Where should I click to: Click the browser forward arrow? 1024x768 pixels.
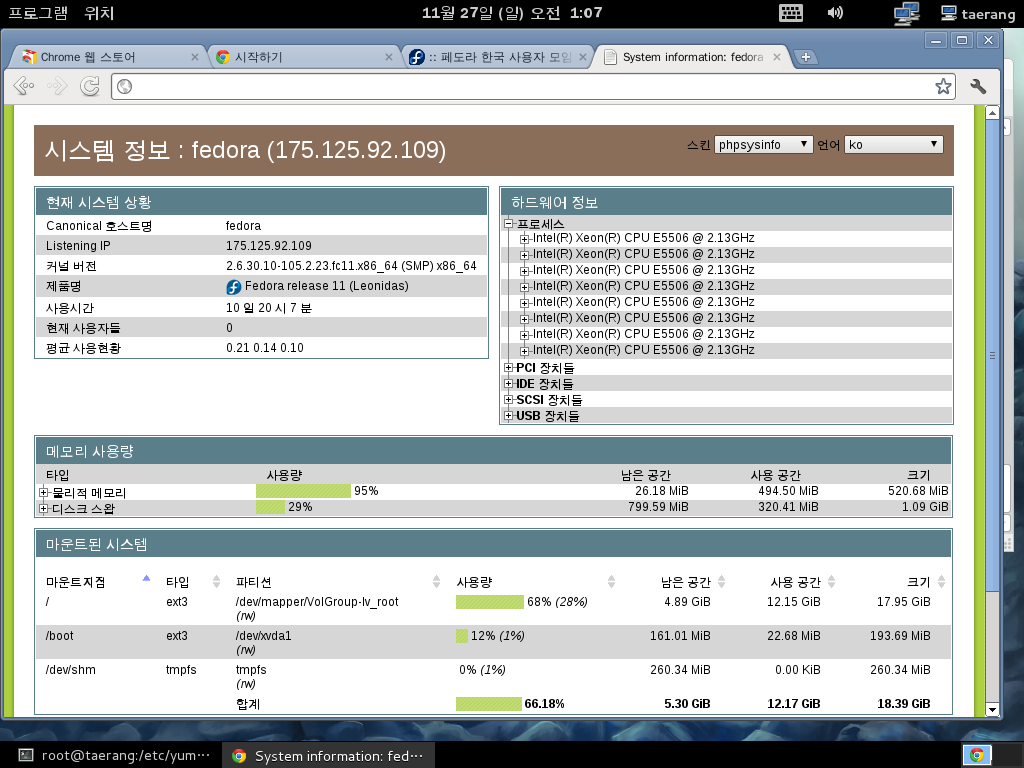tap(57, 86)
